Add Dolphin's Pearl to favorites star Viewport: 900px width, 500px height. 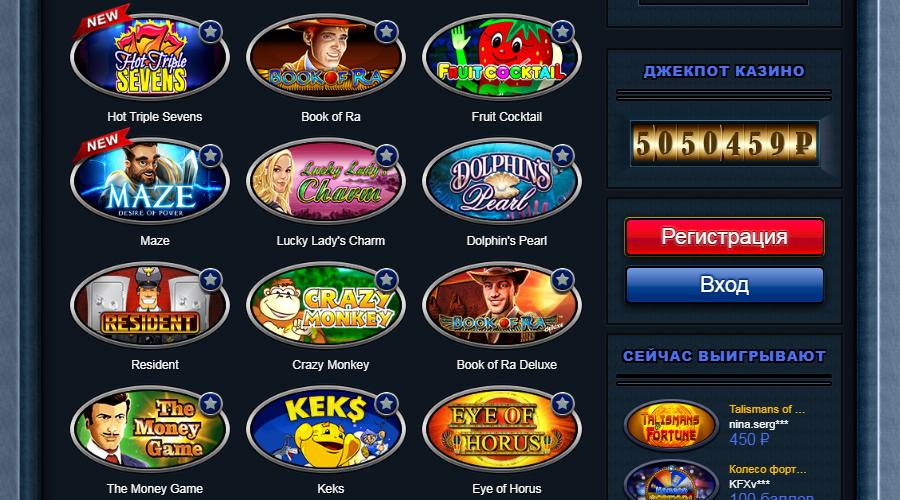pyautogui.click(x=562, y=156)
